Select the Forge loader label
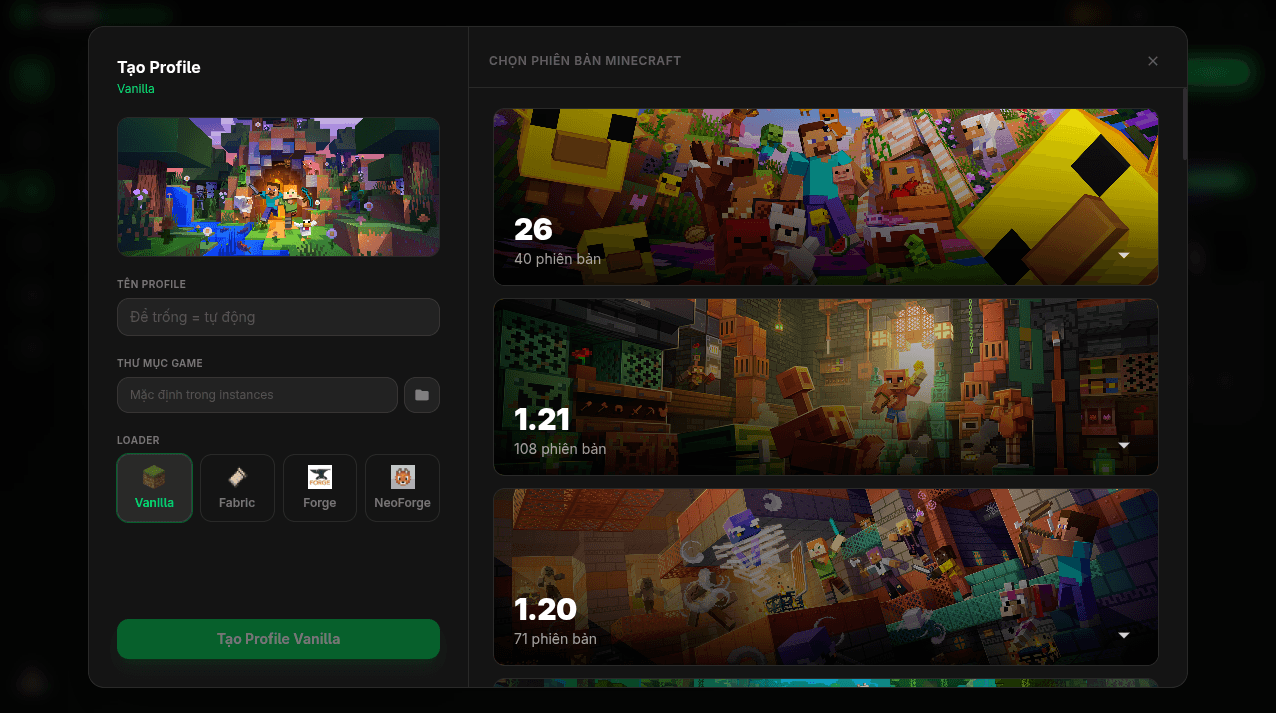The image size is (1276, 713). click(320, 503)
